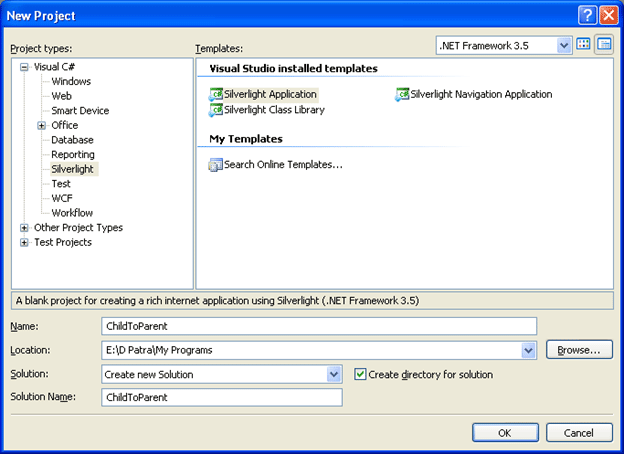Select Web project type
The width and height of the screenshot is (624, 454).
62,96
